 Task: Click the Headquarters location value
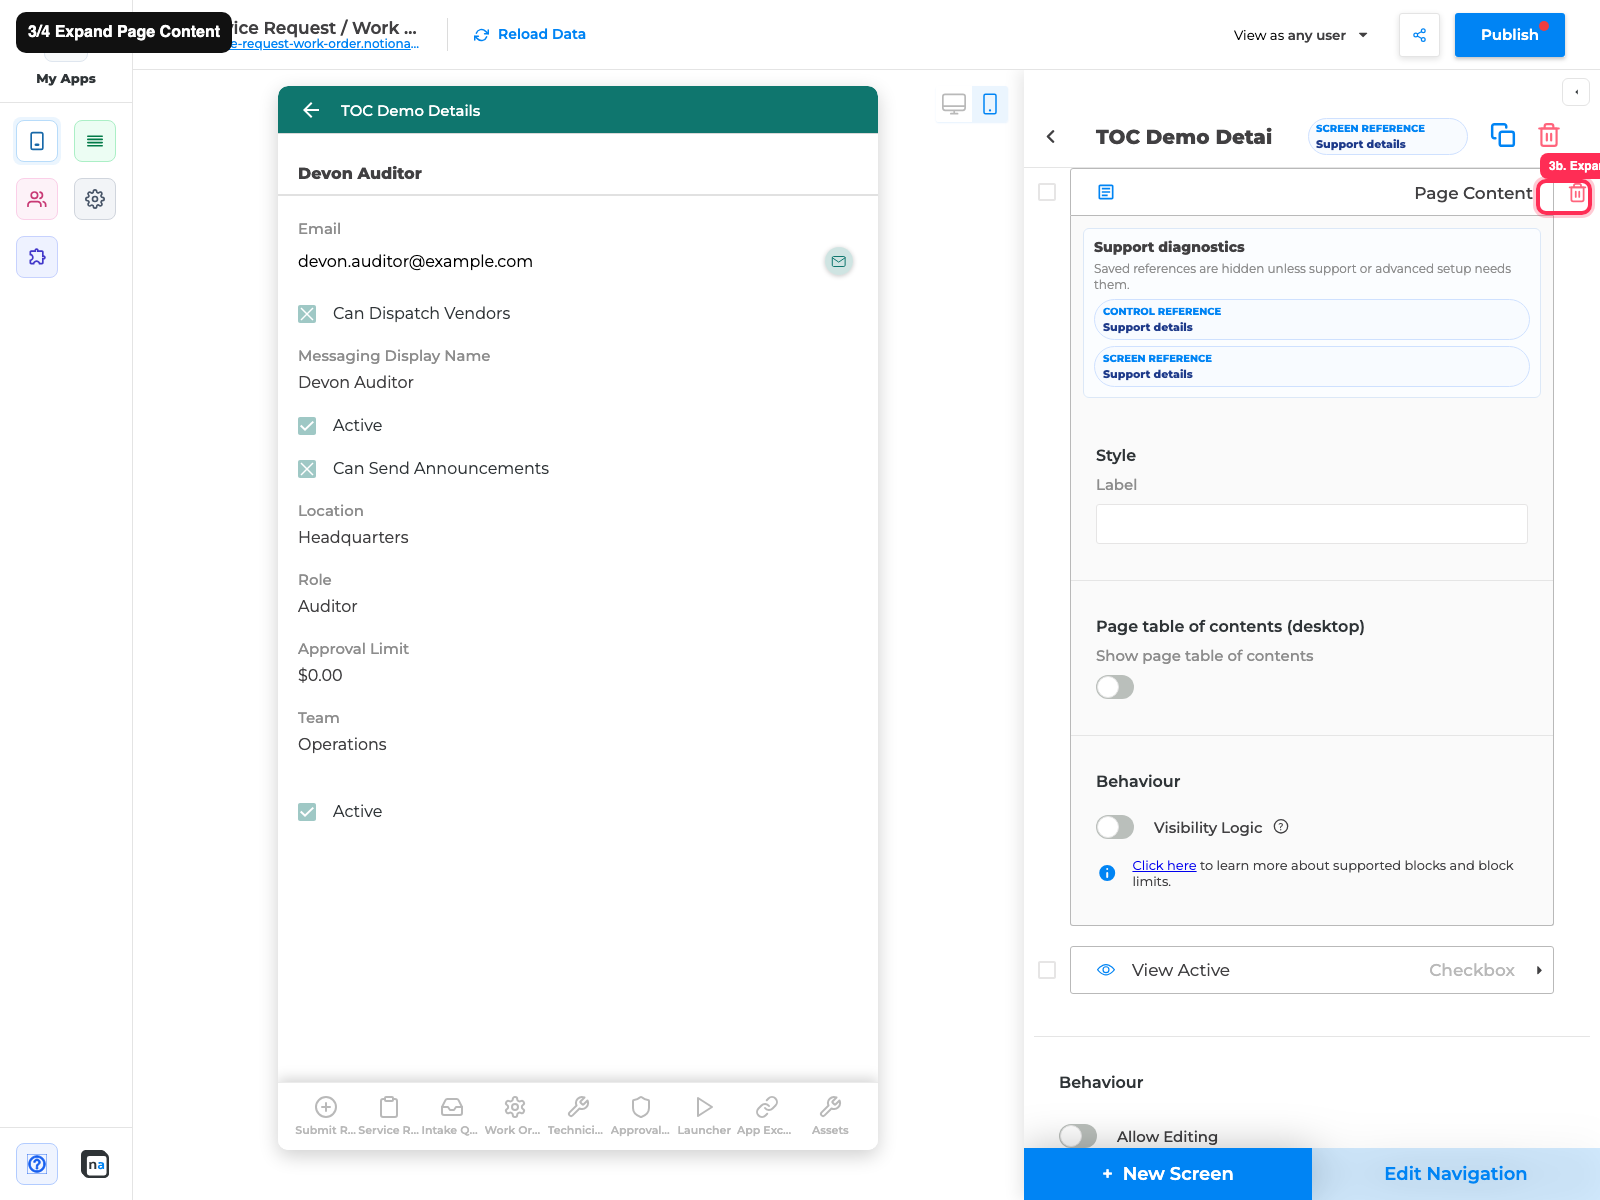tap(353, 537)
